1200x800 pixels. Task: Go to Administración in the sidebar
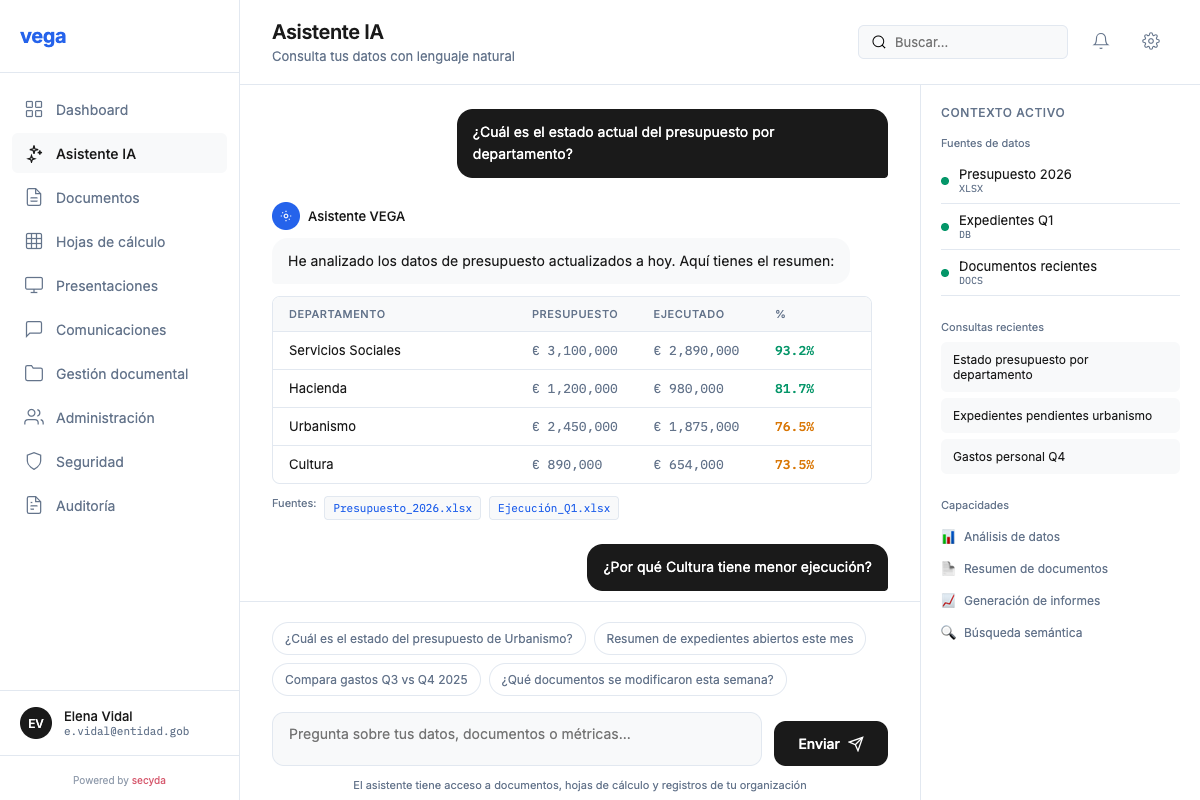point(105,418)
